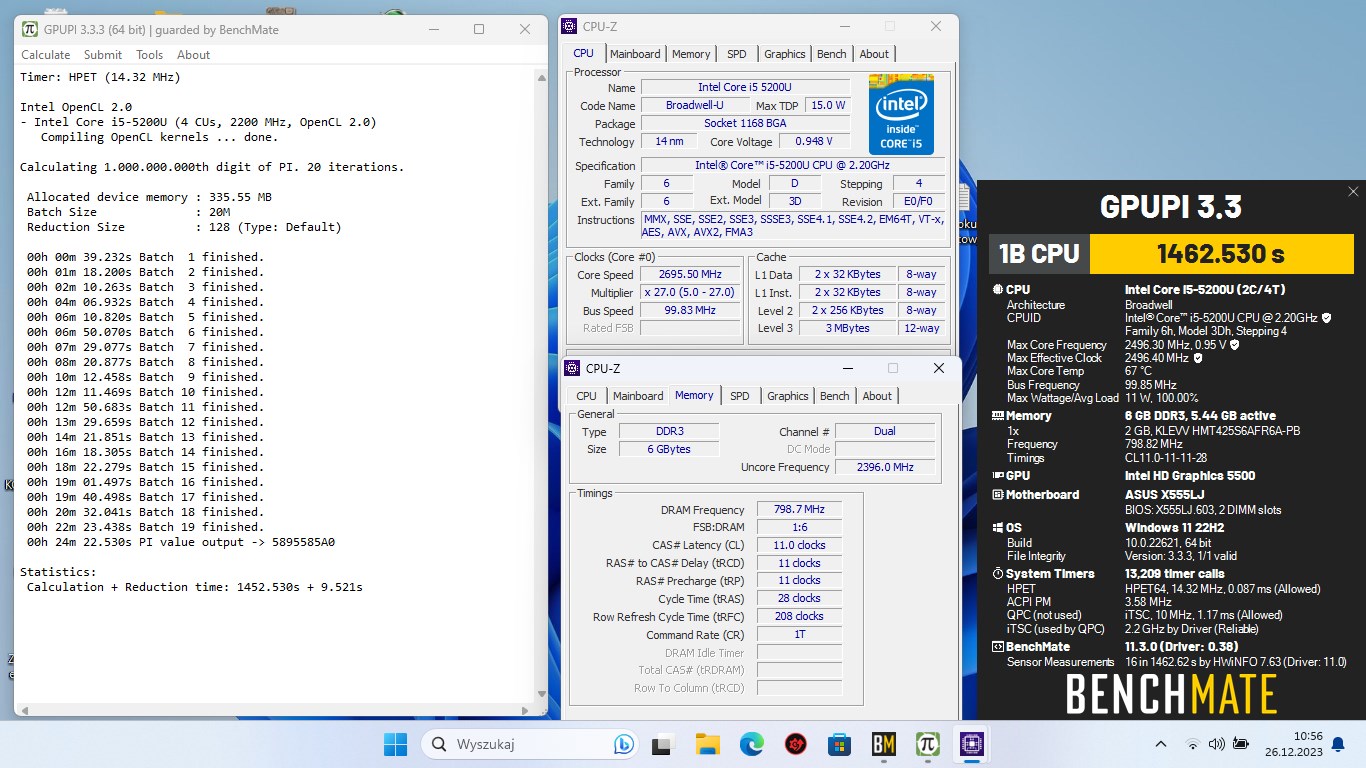Open the clock showing 10:56 and 26.12.2023
The width and height of the screenshot is (1366, 768).
1292,745
